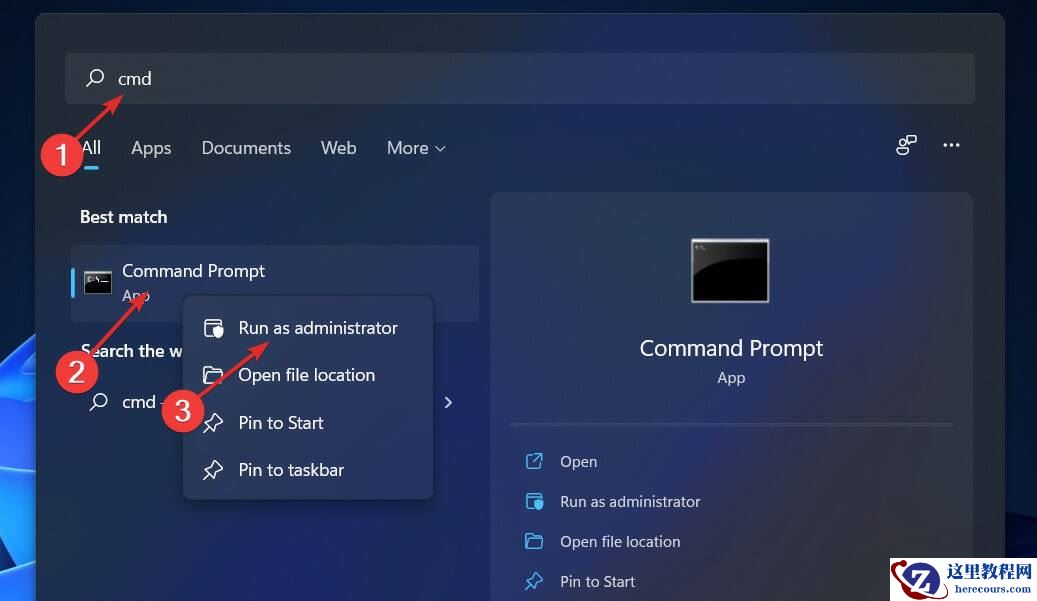Click the Run as administrator shield icon
Screen dimensions: 1037x601
tap(214, 327)
